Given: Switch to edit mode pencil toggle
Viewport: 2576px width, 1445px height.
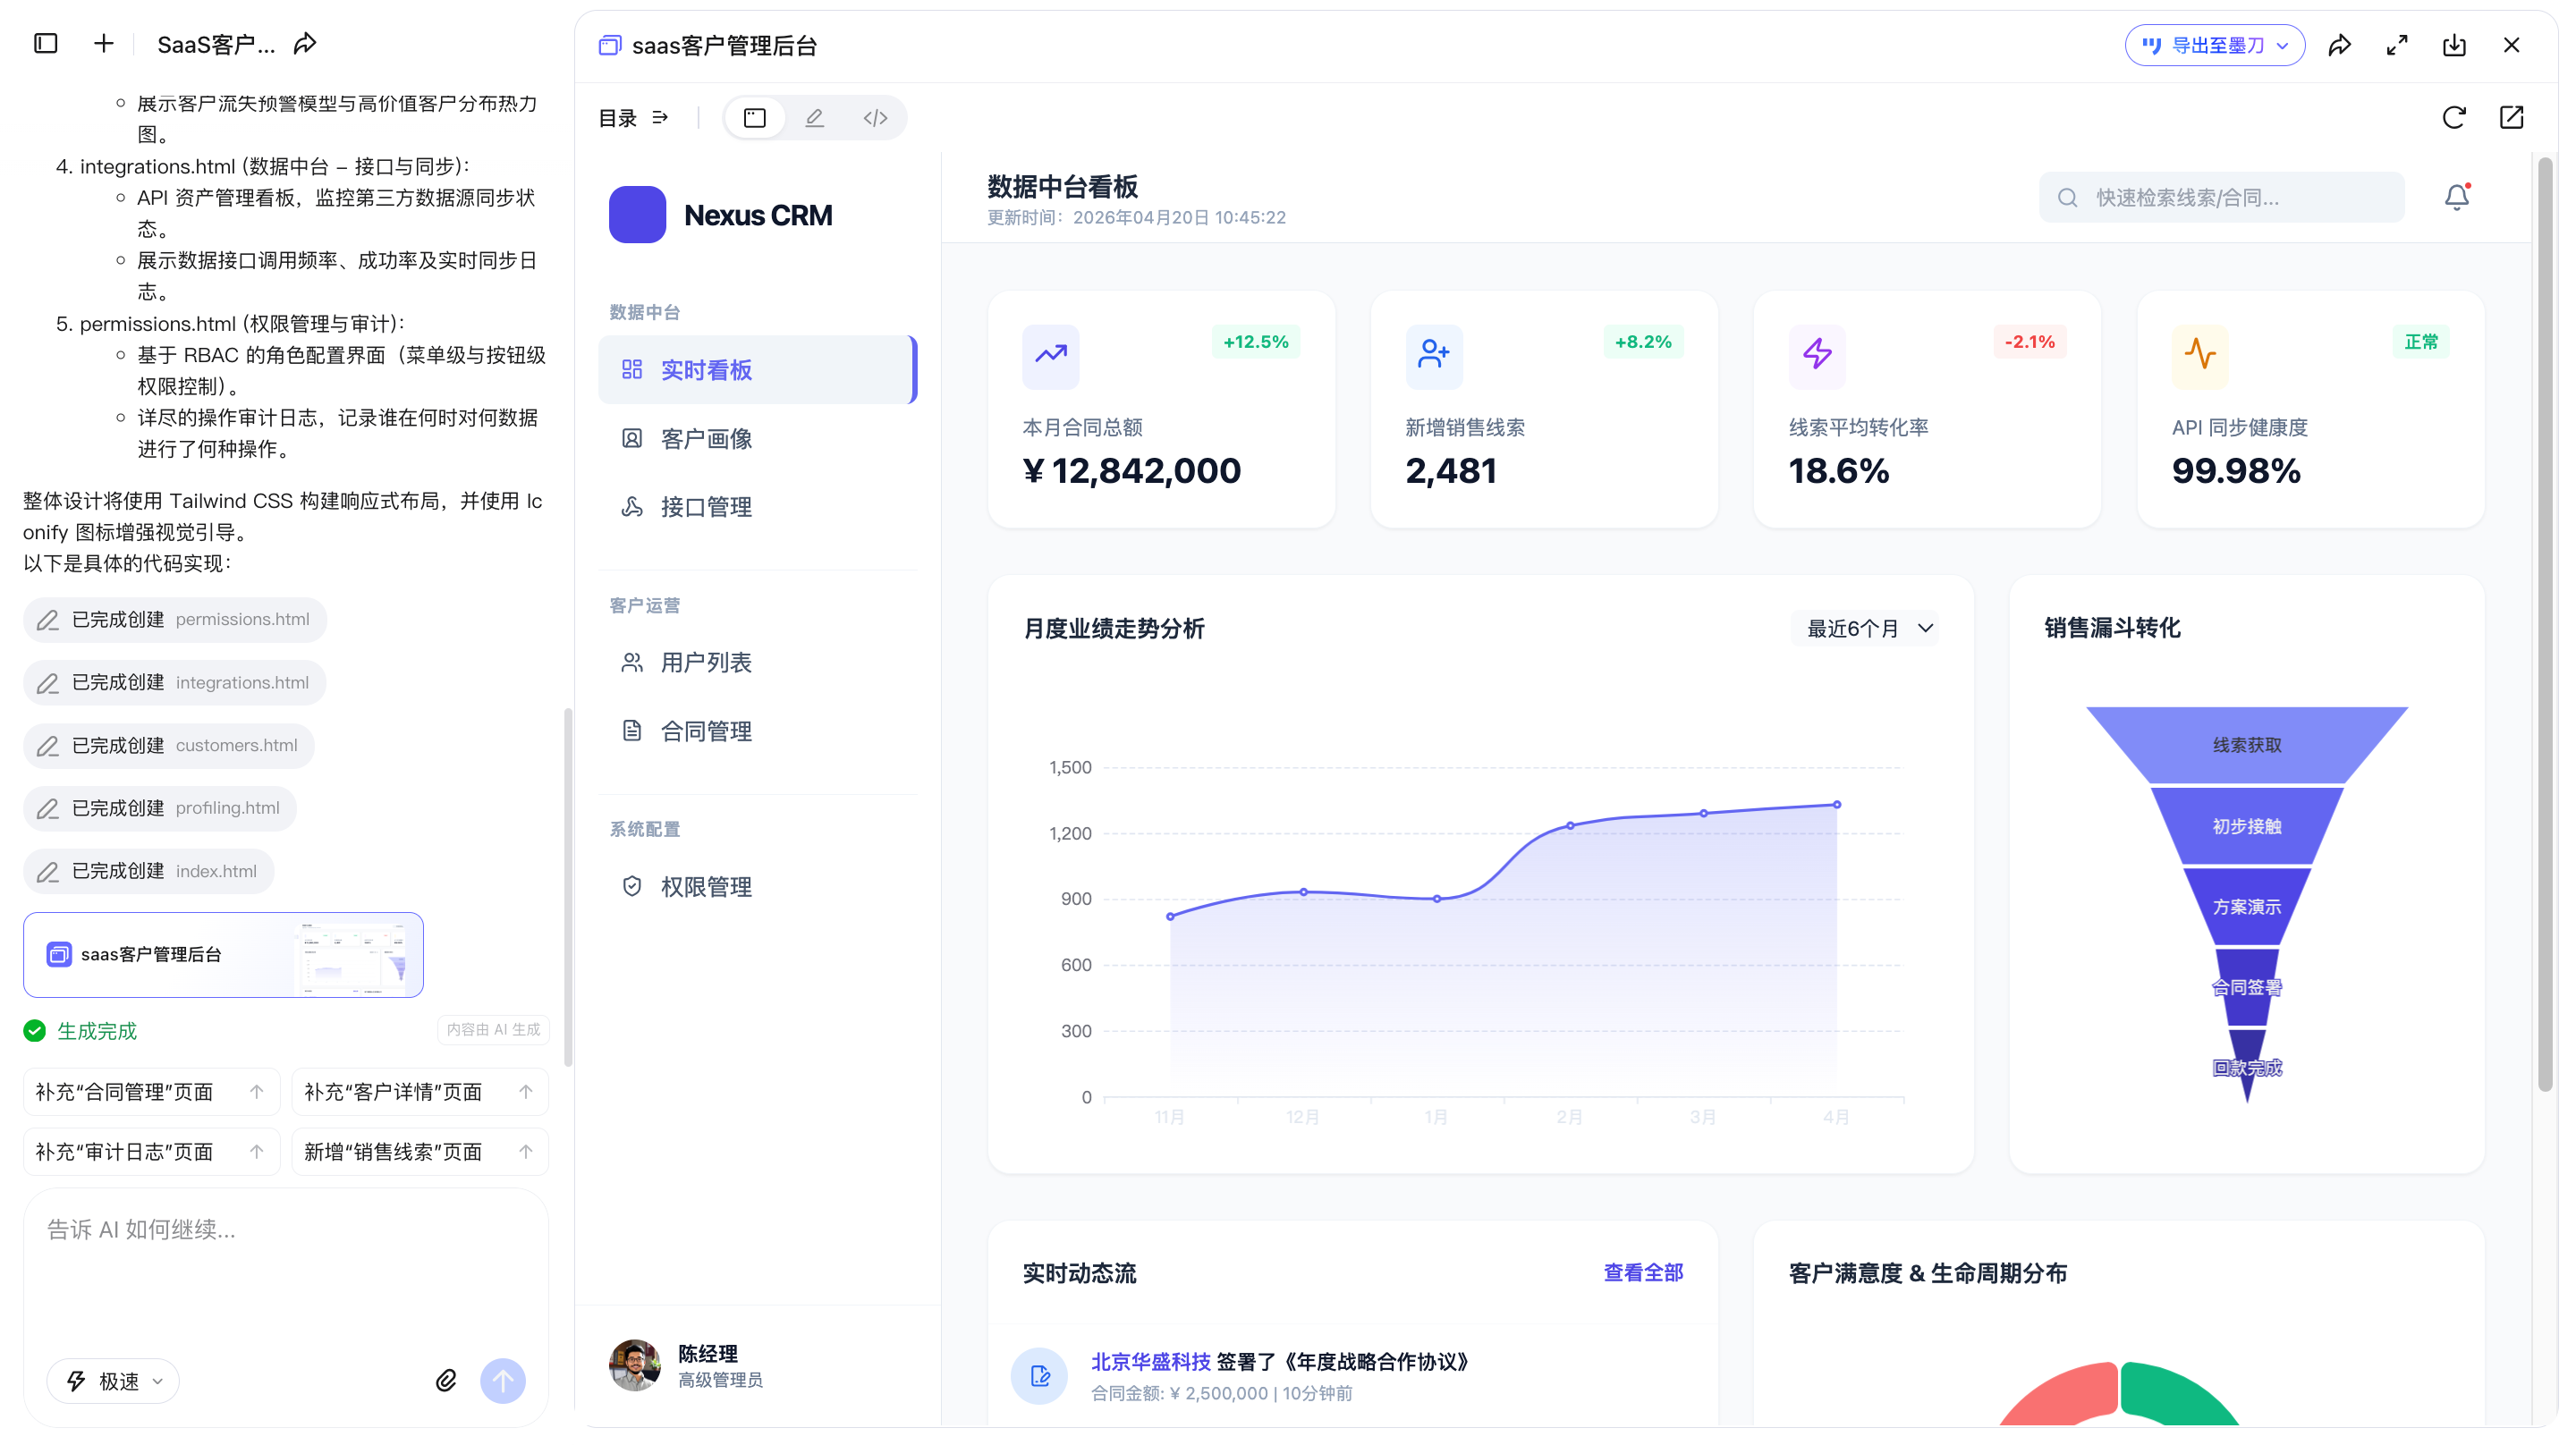Looking at the screenshot, I should point(814,118).
